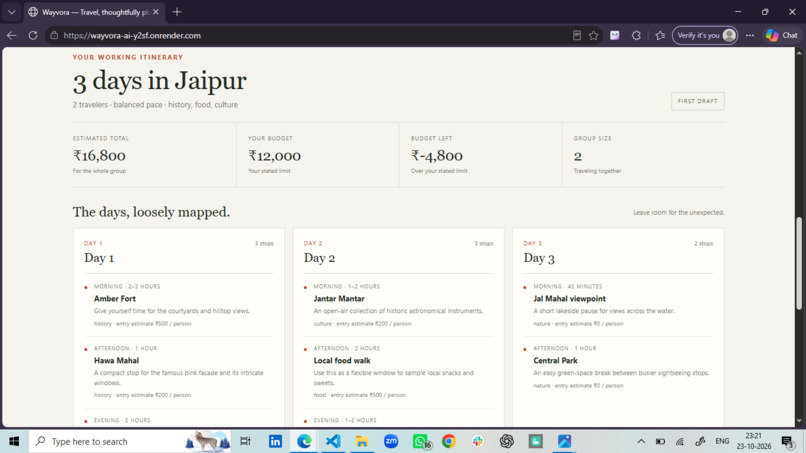Image resolution: width=806 pixels, height=453 pixels.
Task: Select the Estimated Total ₹16,800 value
Action: 99,155
